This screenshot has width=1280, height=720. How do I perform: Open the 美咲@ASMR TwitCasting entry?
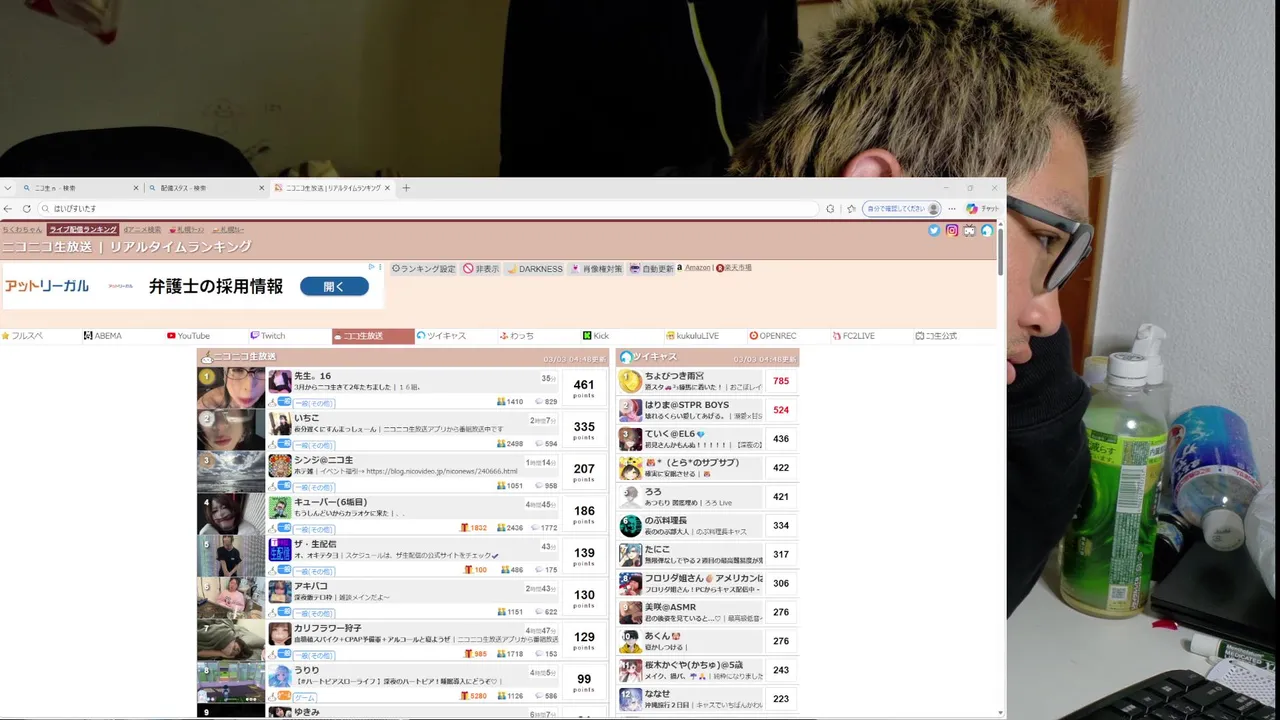[707, 612]
